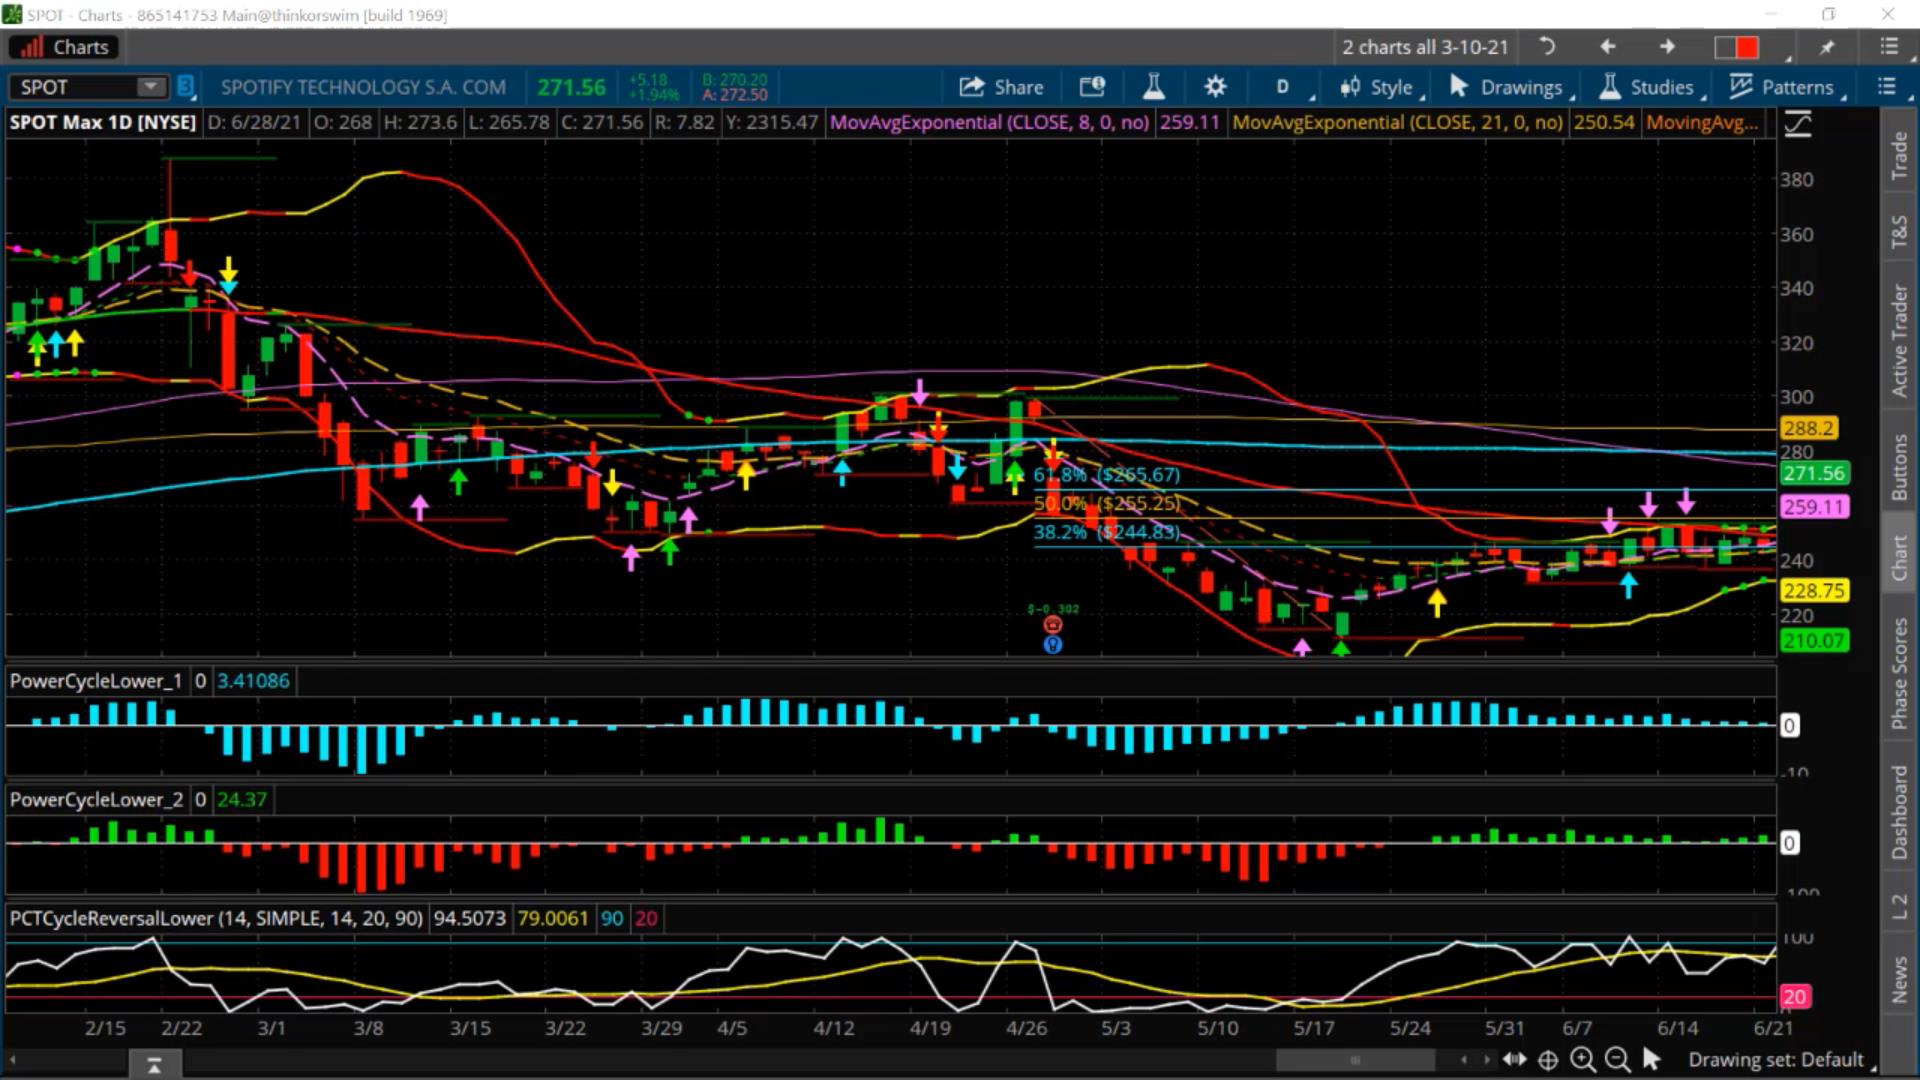This screenshot has width=1920, height=1080.
Task: Open the Drawings tools menu
Action: tap(1510, 87)
